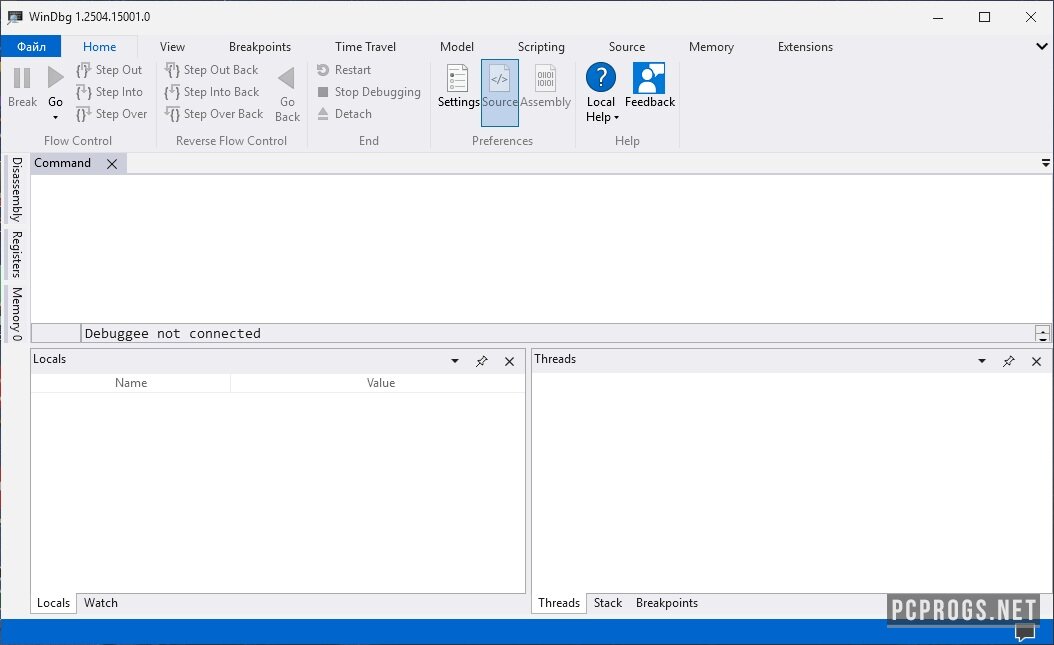
Task: Click Step Into Back
Action: pos(212,92)
